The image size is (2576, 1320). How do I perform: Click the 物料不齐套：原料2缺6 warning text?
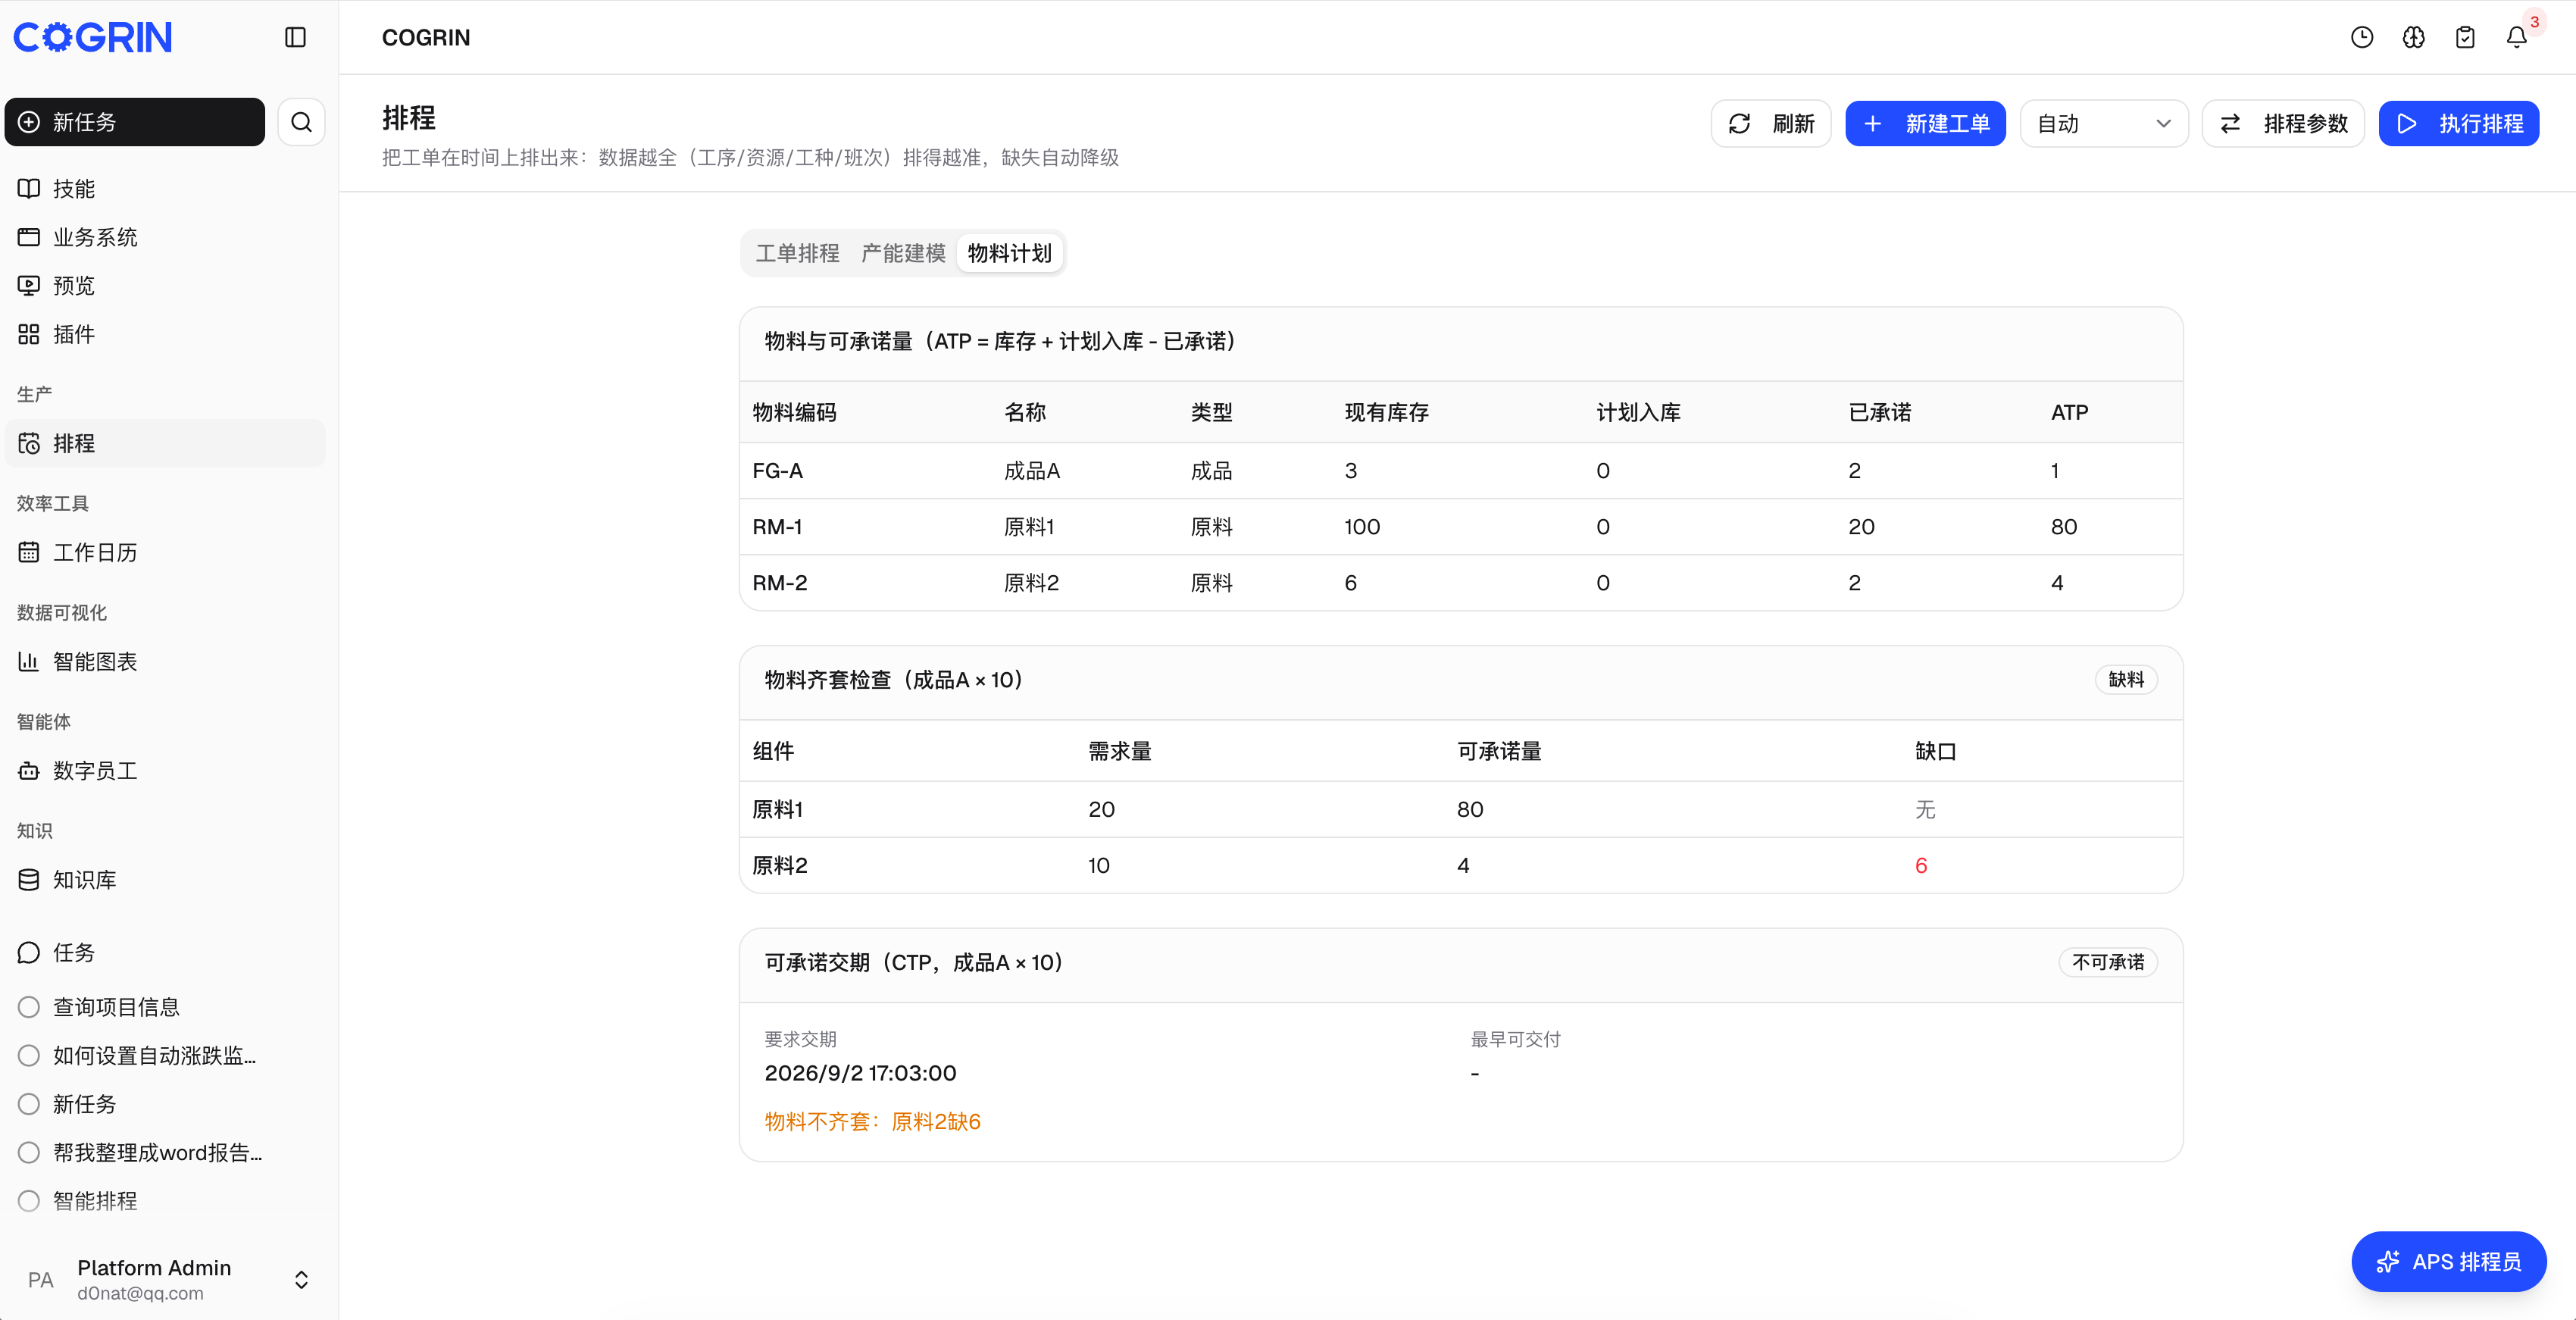872,1122
